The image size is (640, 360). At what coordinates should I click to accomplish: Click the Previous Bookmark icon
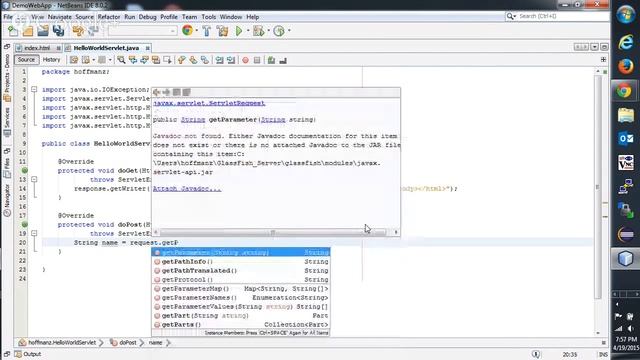[x=182, y=60]
